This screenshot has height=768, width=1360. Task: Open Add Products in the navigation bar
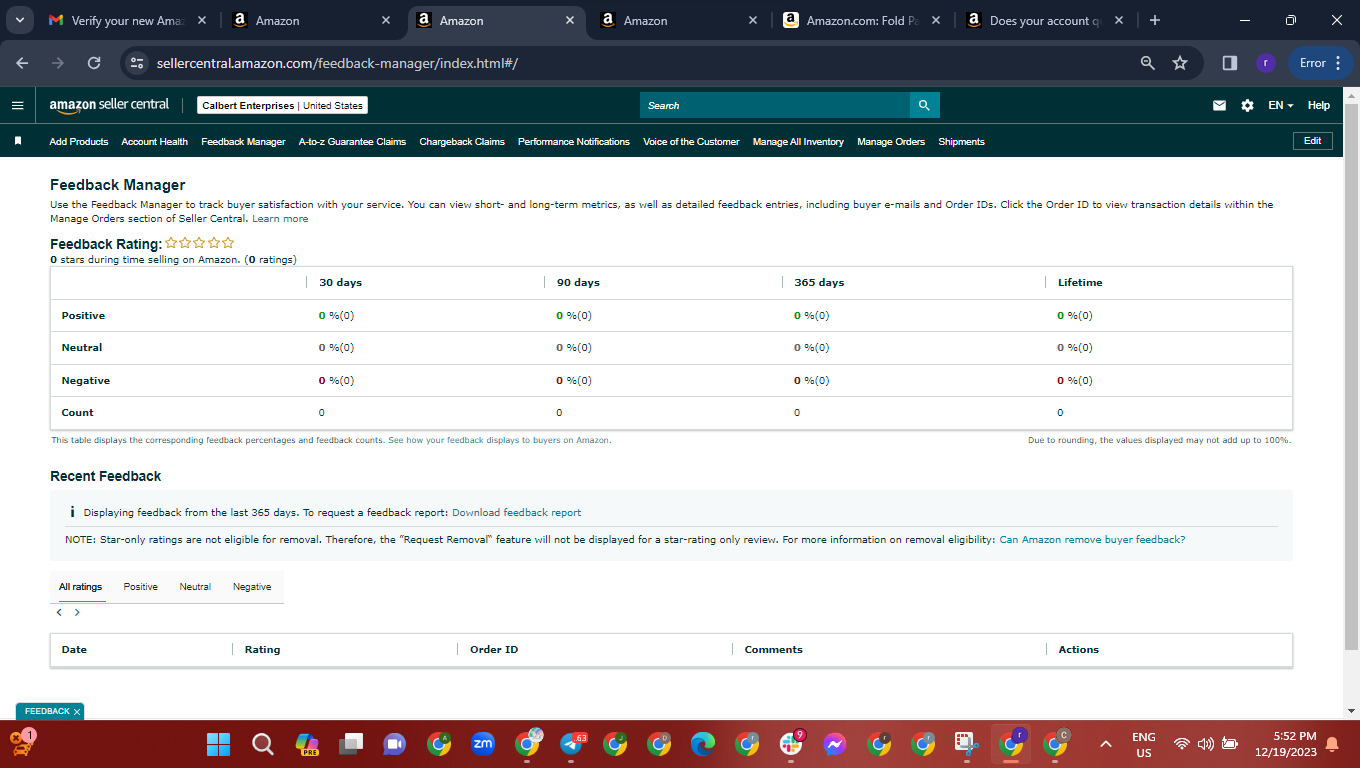coord(79,142)
